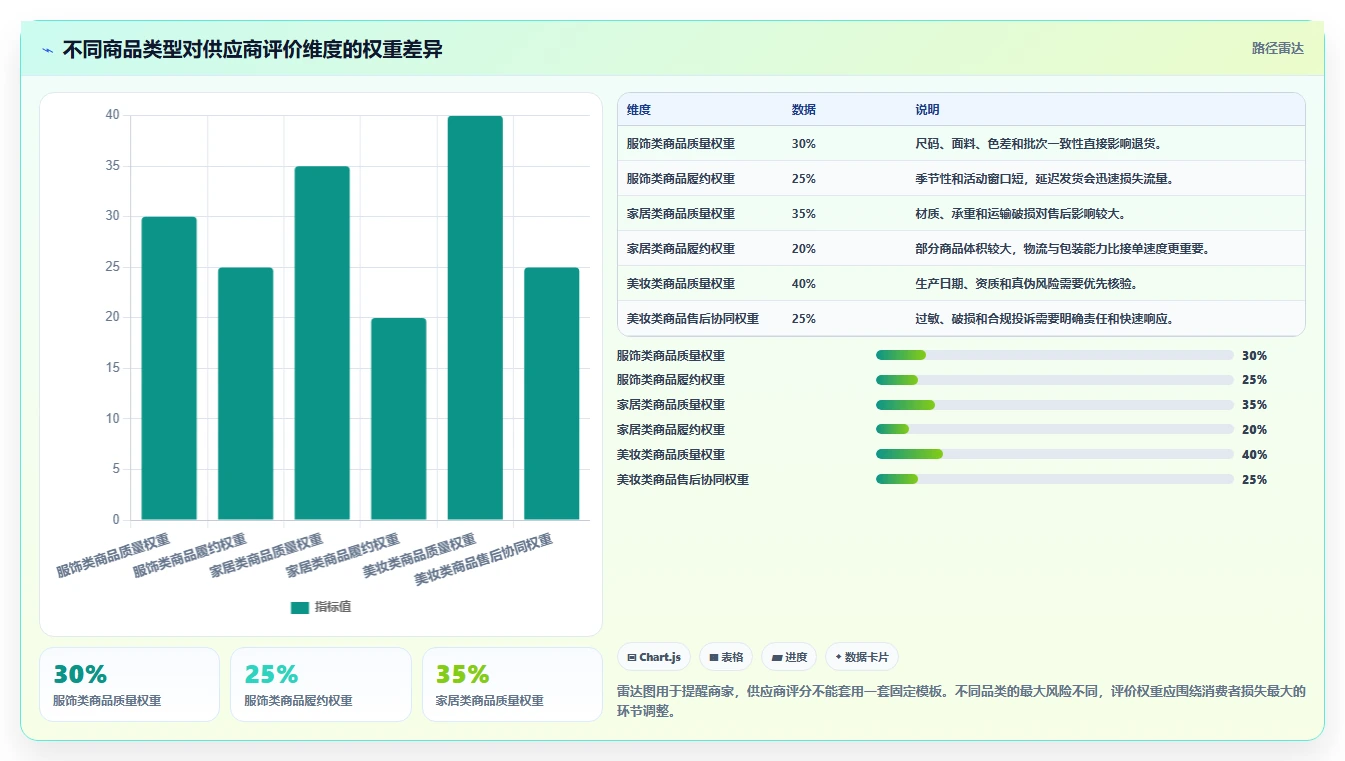Screen dimensions: 1345x761
Task: Click the 30% percentage label beside the progress bars
Action: pyautogui.click(x=1254, y=355)
